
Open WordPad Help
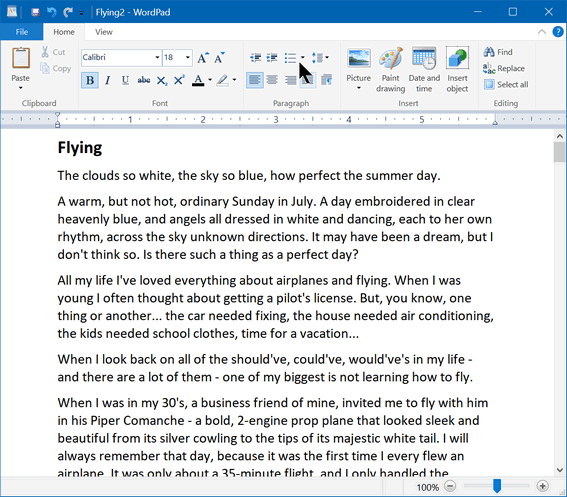(x=558, y=32)
